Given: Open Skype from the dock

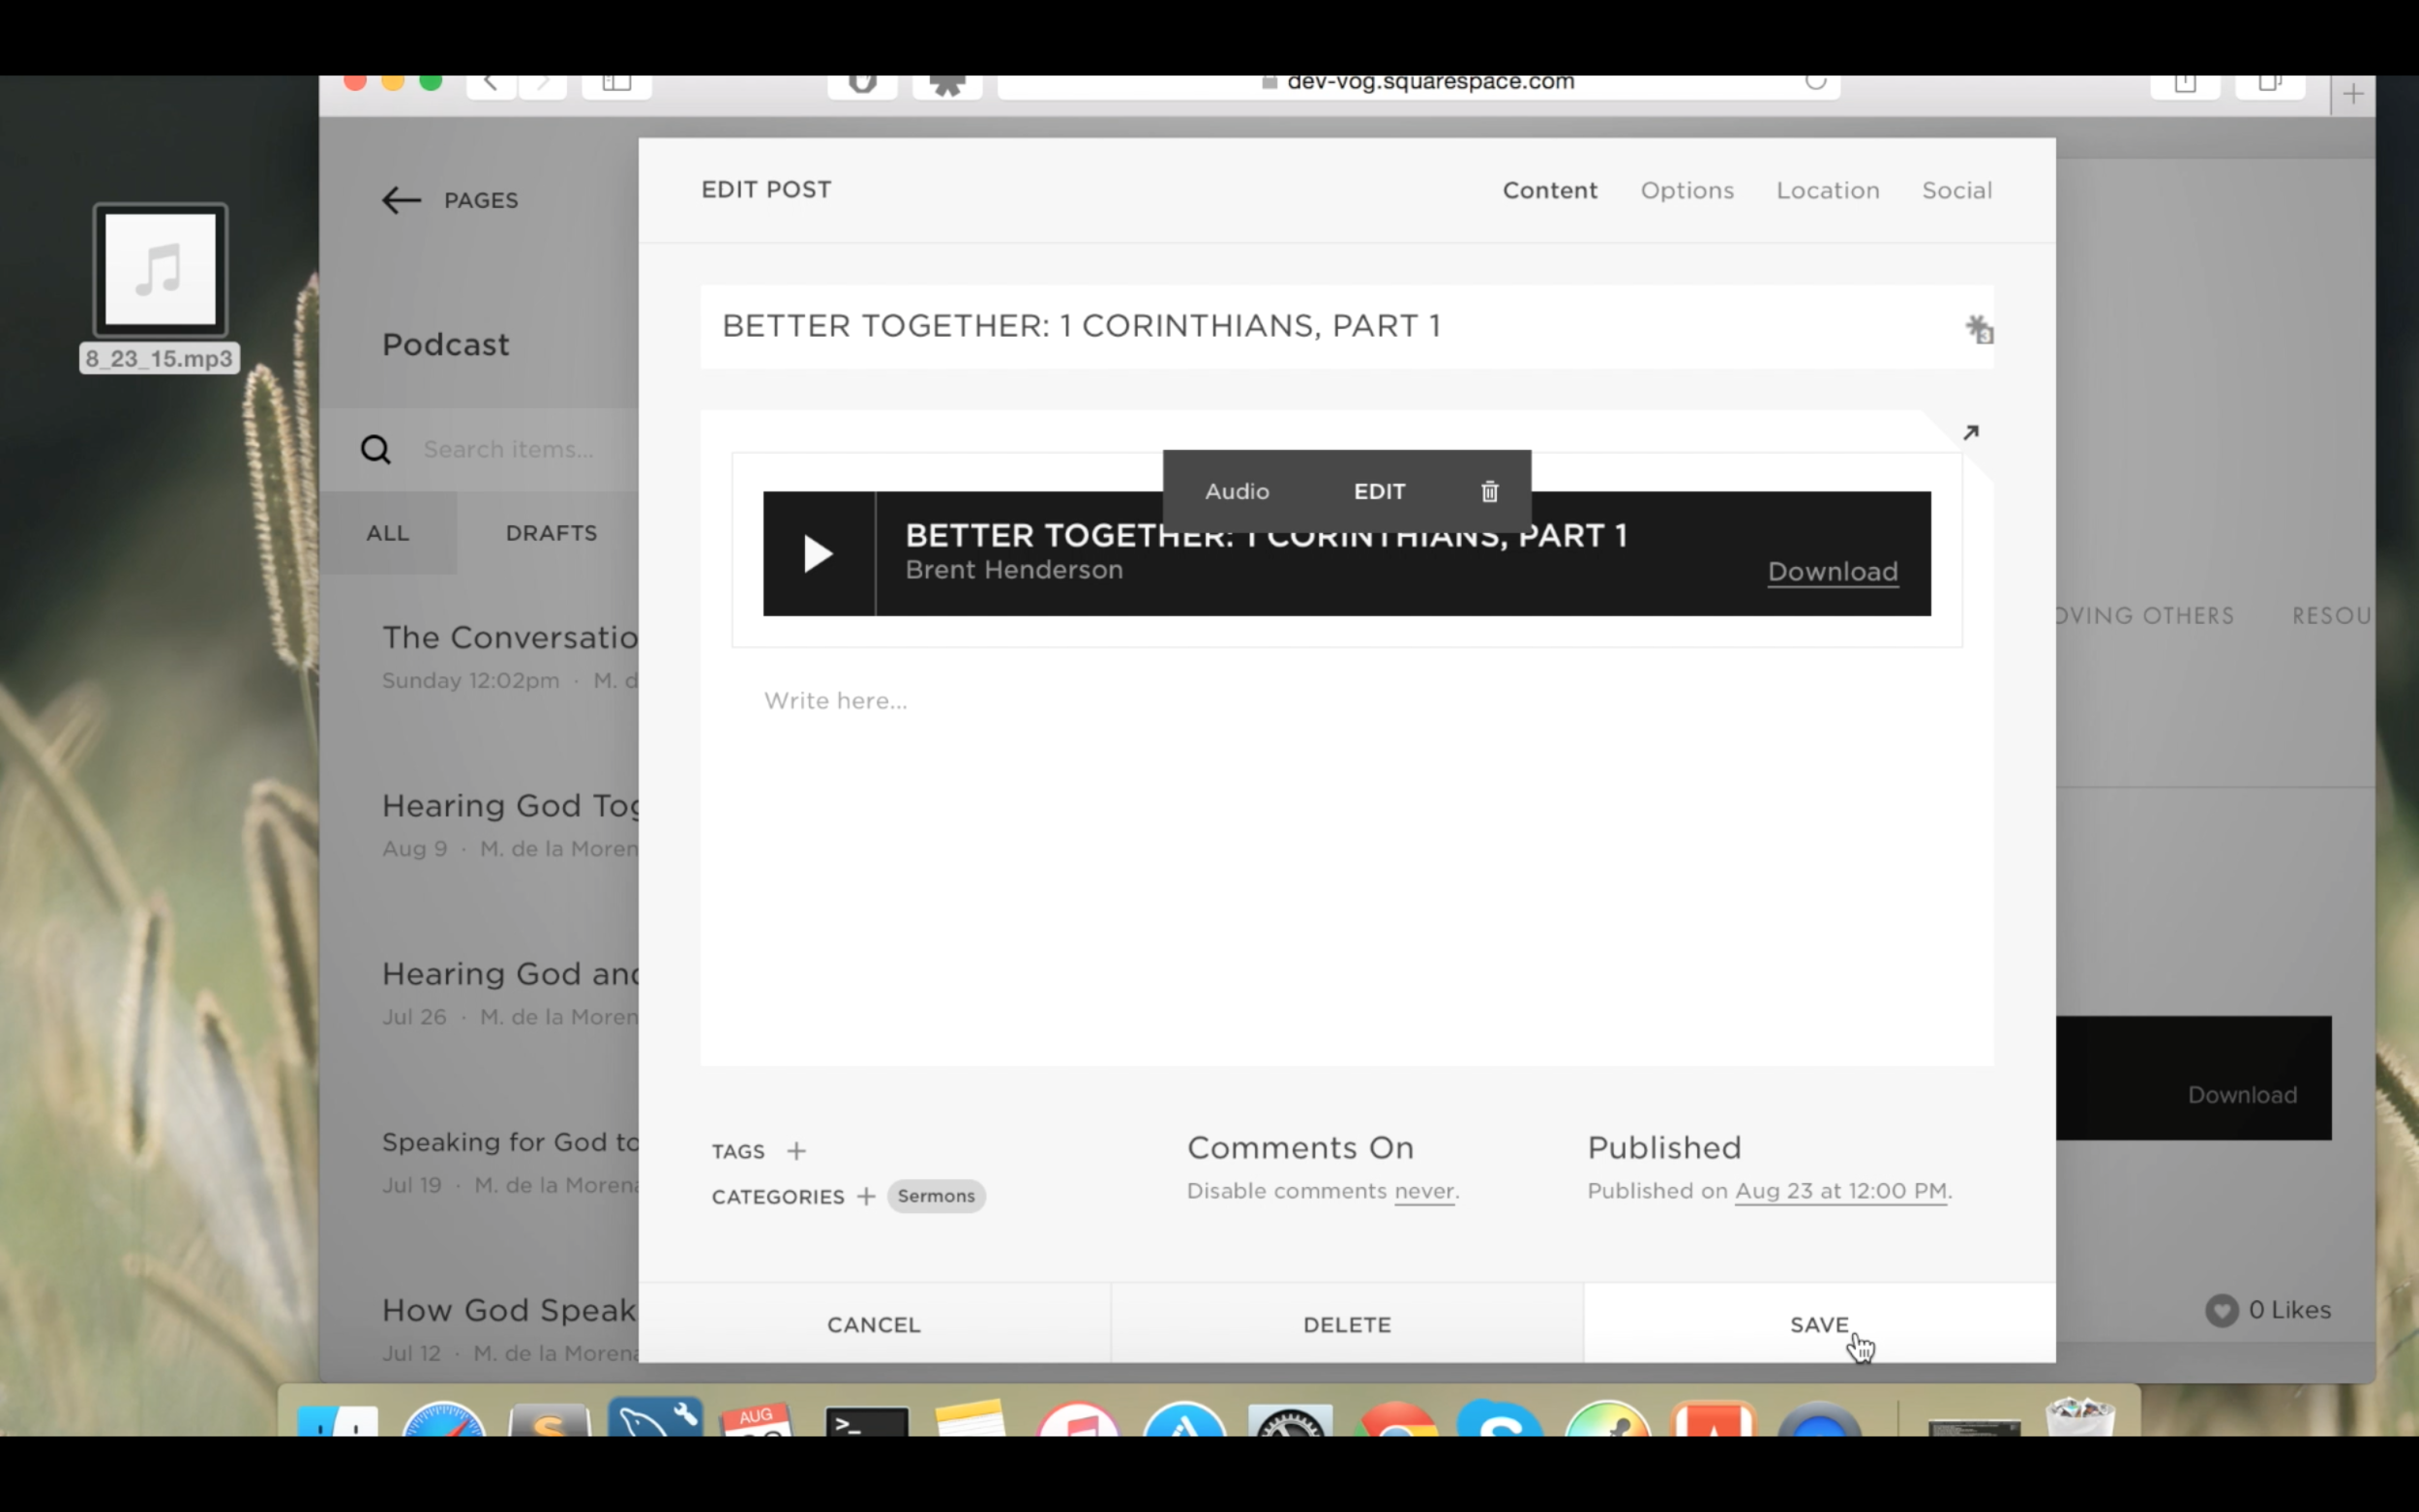Looking at the screenshot, I should click(x=1500, y=1420).
